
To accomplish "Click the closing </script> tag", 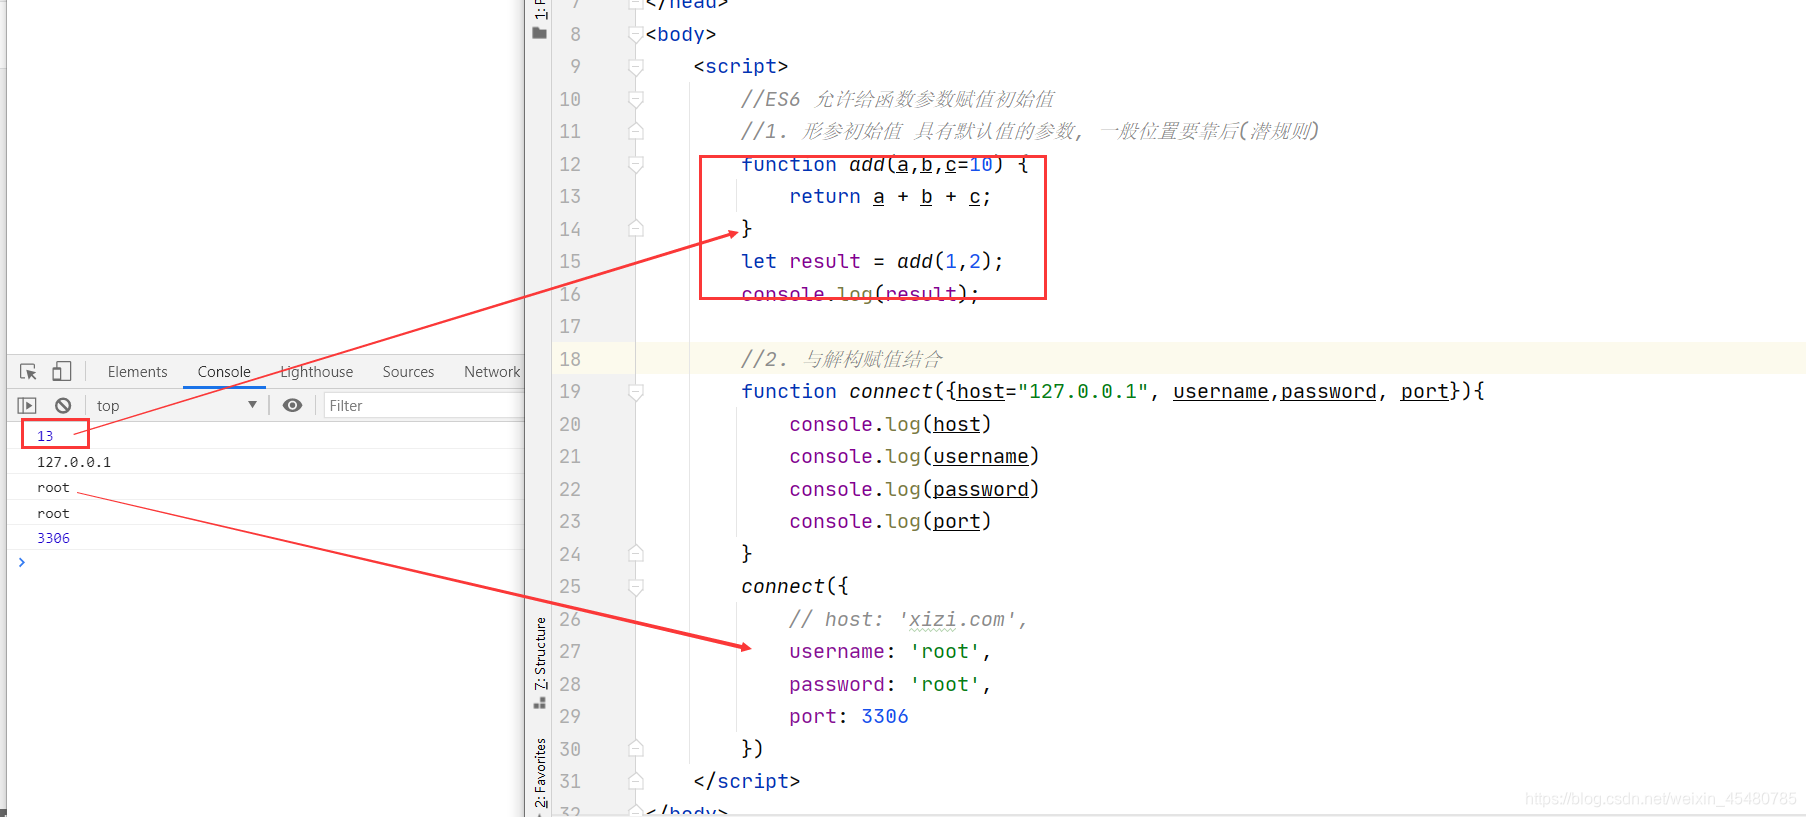I will tap(747, 781).
